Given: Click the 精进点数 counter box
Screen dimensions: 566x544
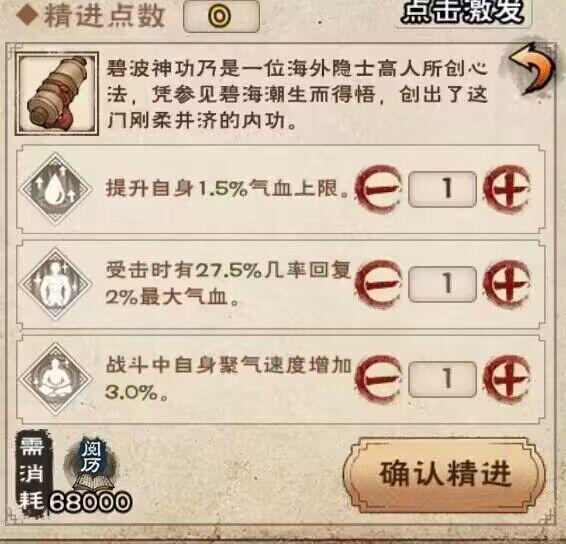Looking at the screenshot, I should pos(222,16).
